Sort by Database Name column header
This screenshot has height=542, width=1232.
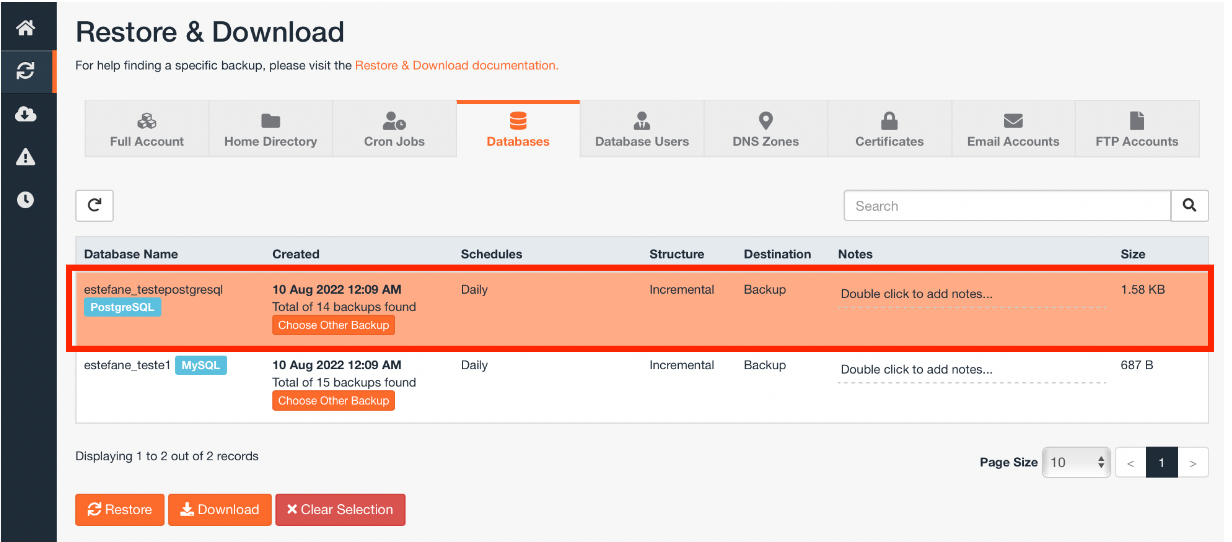click(131, 254)
